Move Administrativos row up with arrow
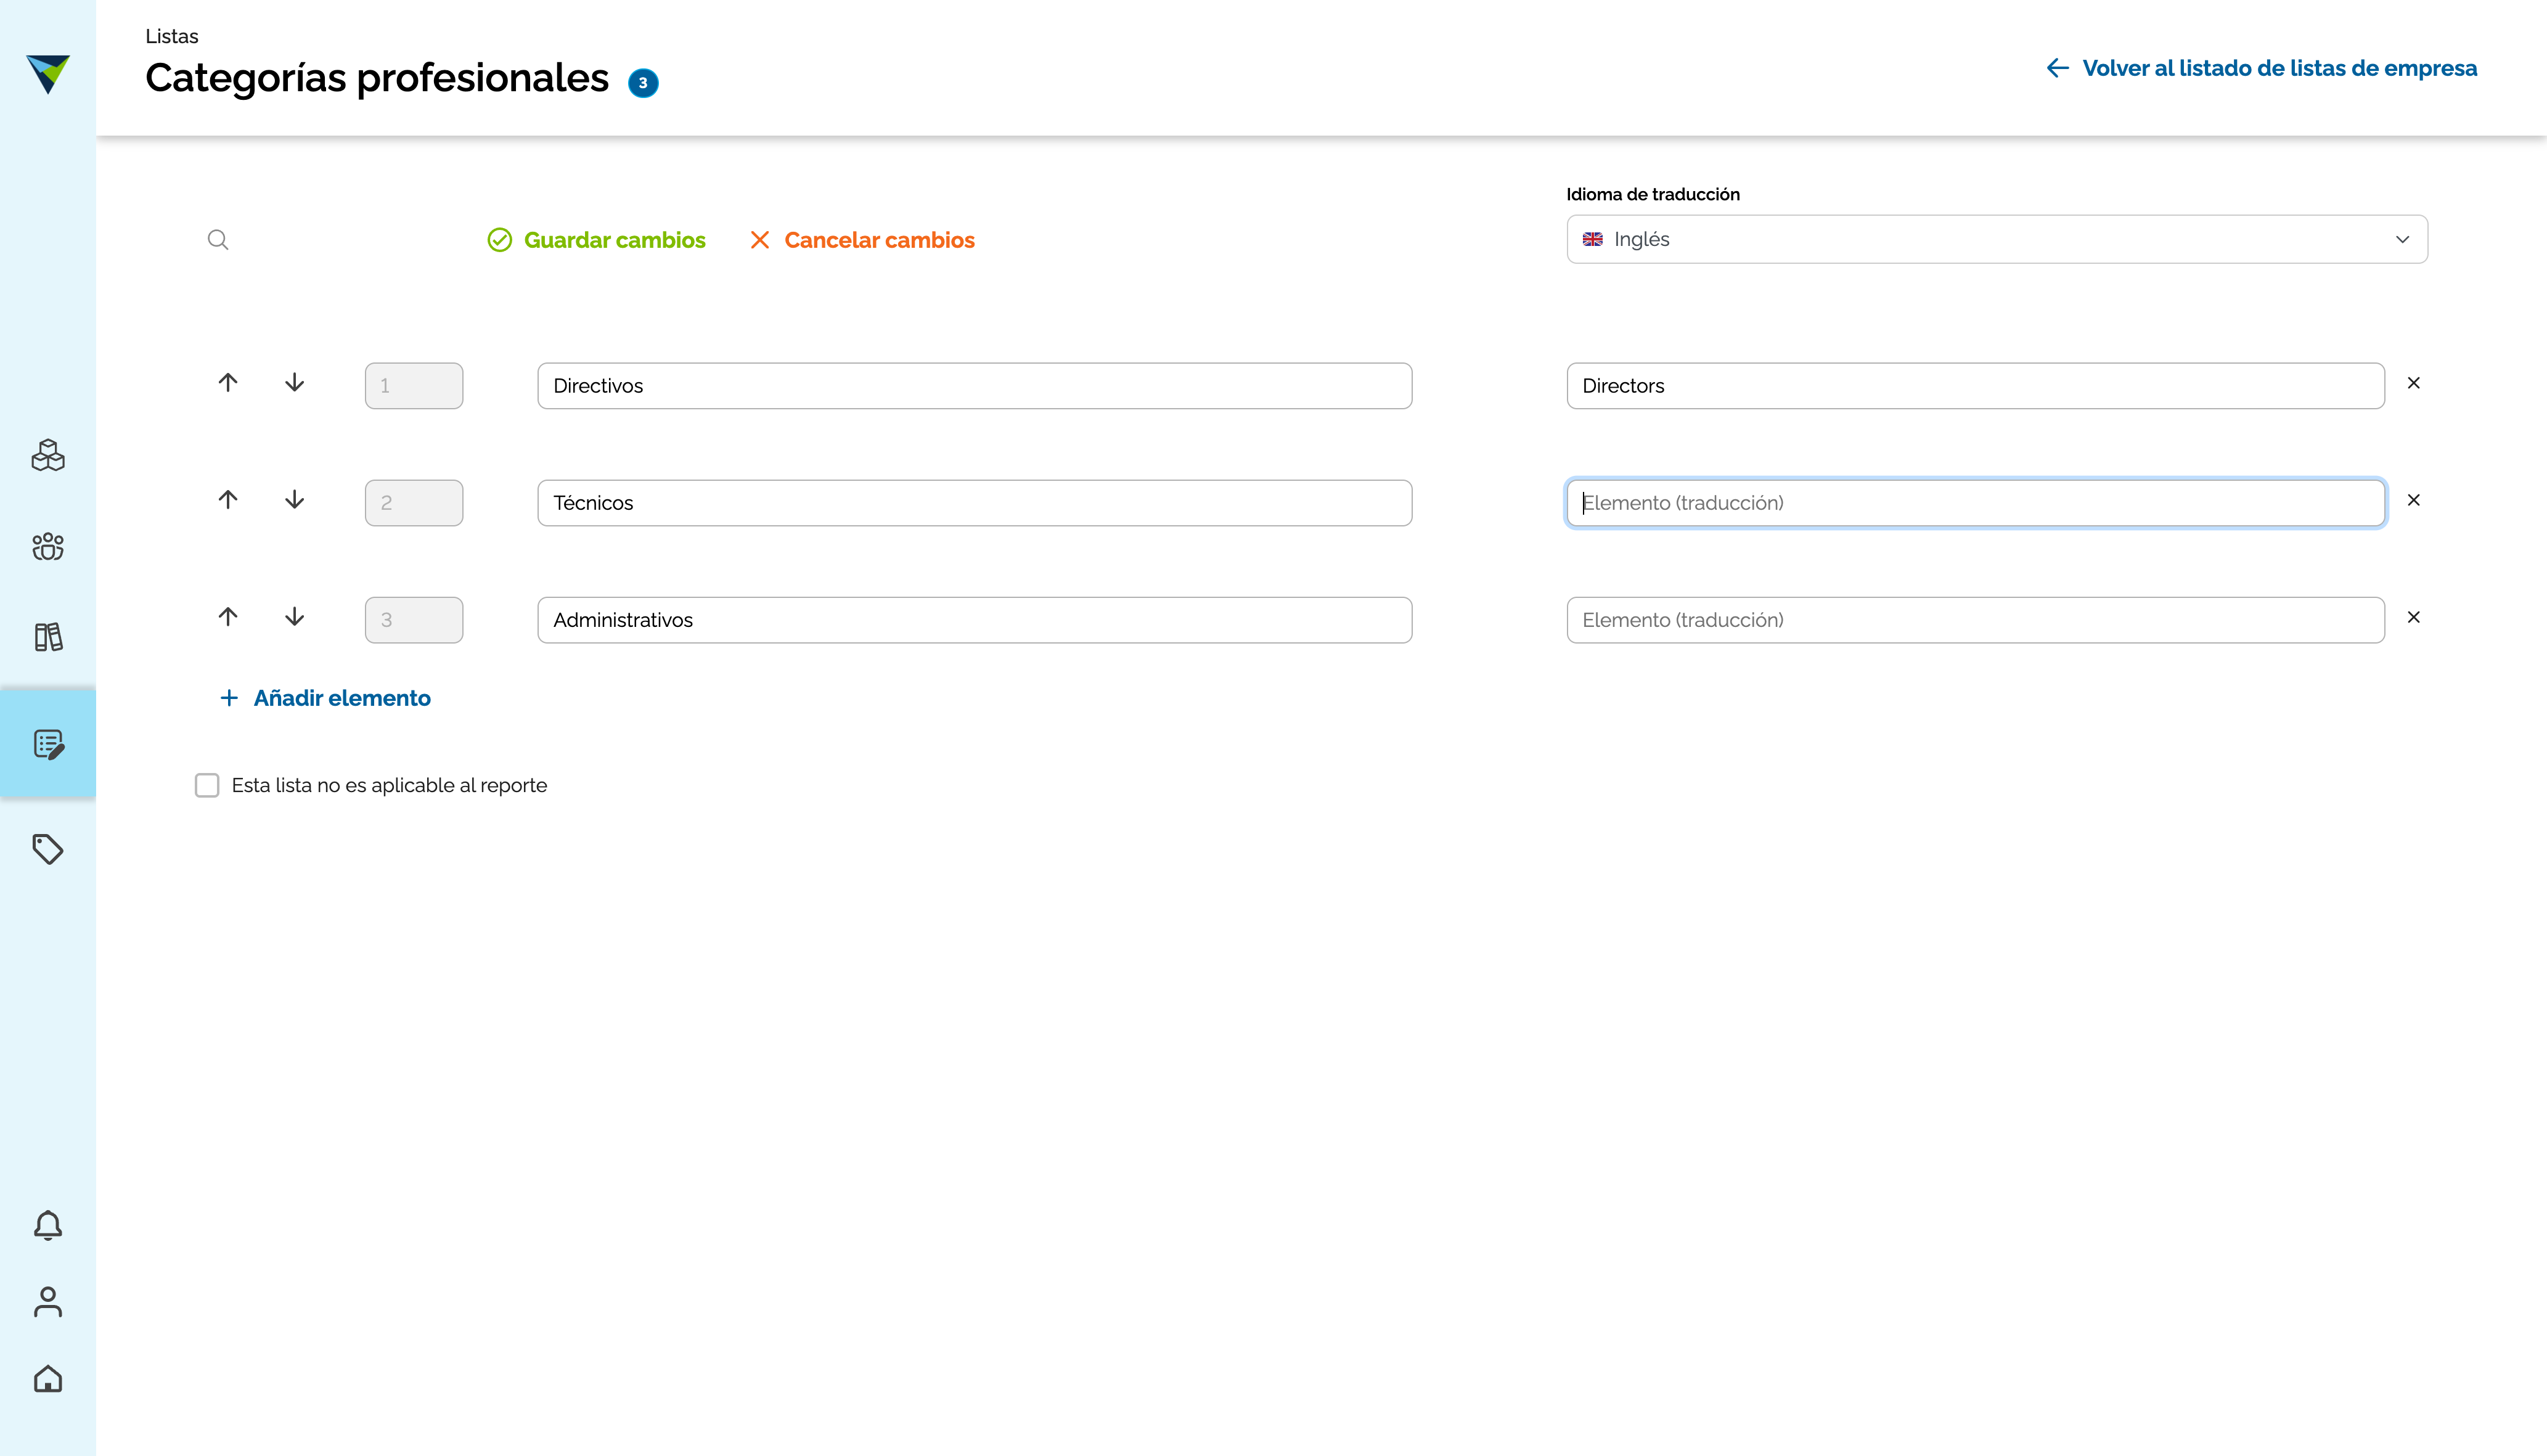 click(x=228, y=617)
